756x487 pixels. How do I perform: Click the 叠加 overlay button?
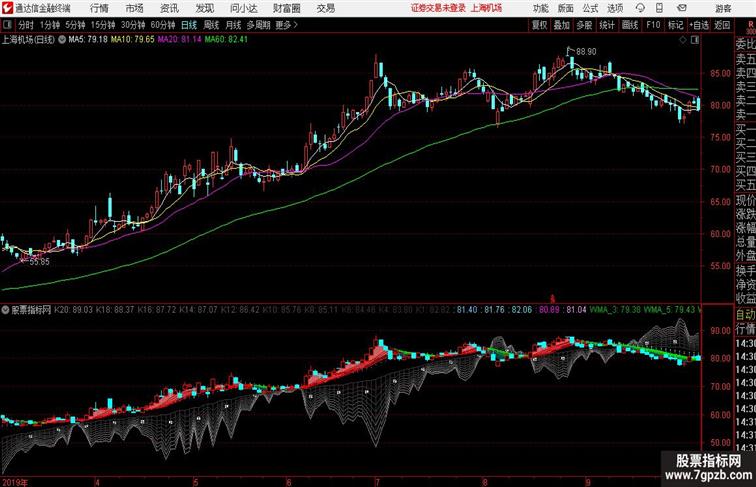pos(562,25)
